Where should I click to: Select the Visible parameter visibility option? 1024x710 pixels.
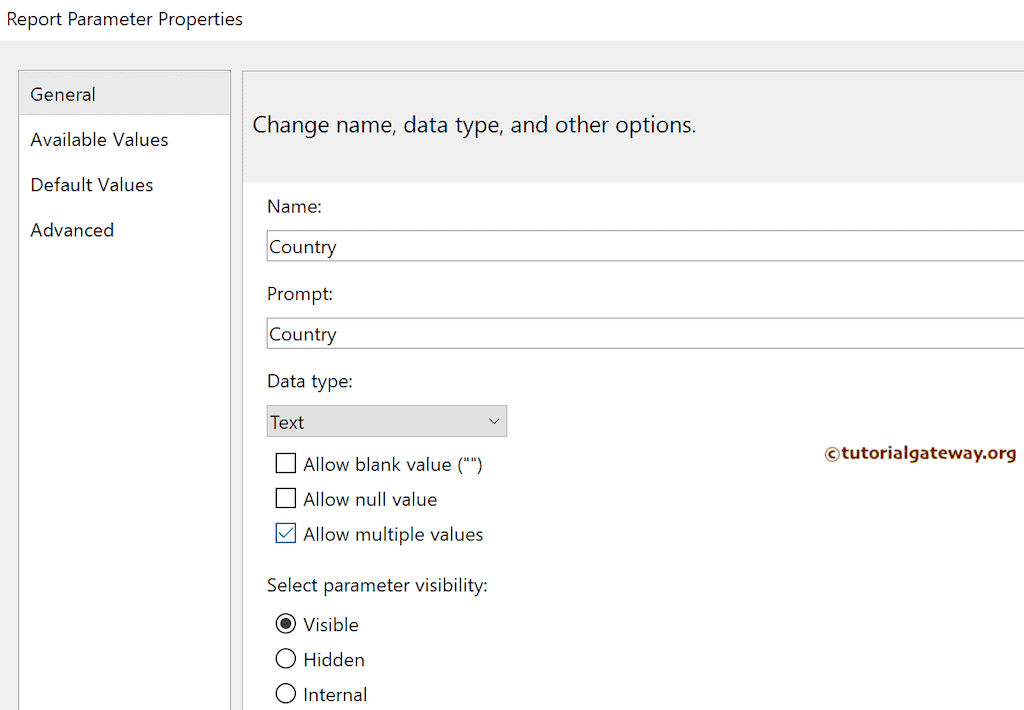click(286, 624)
